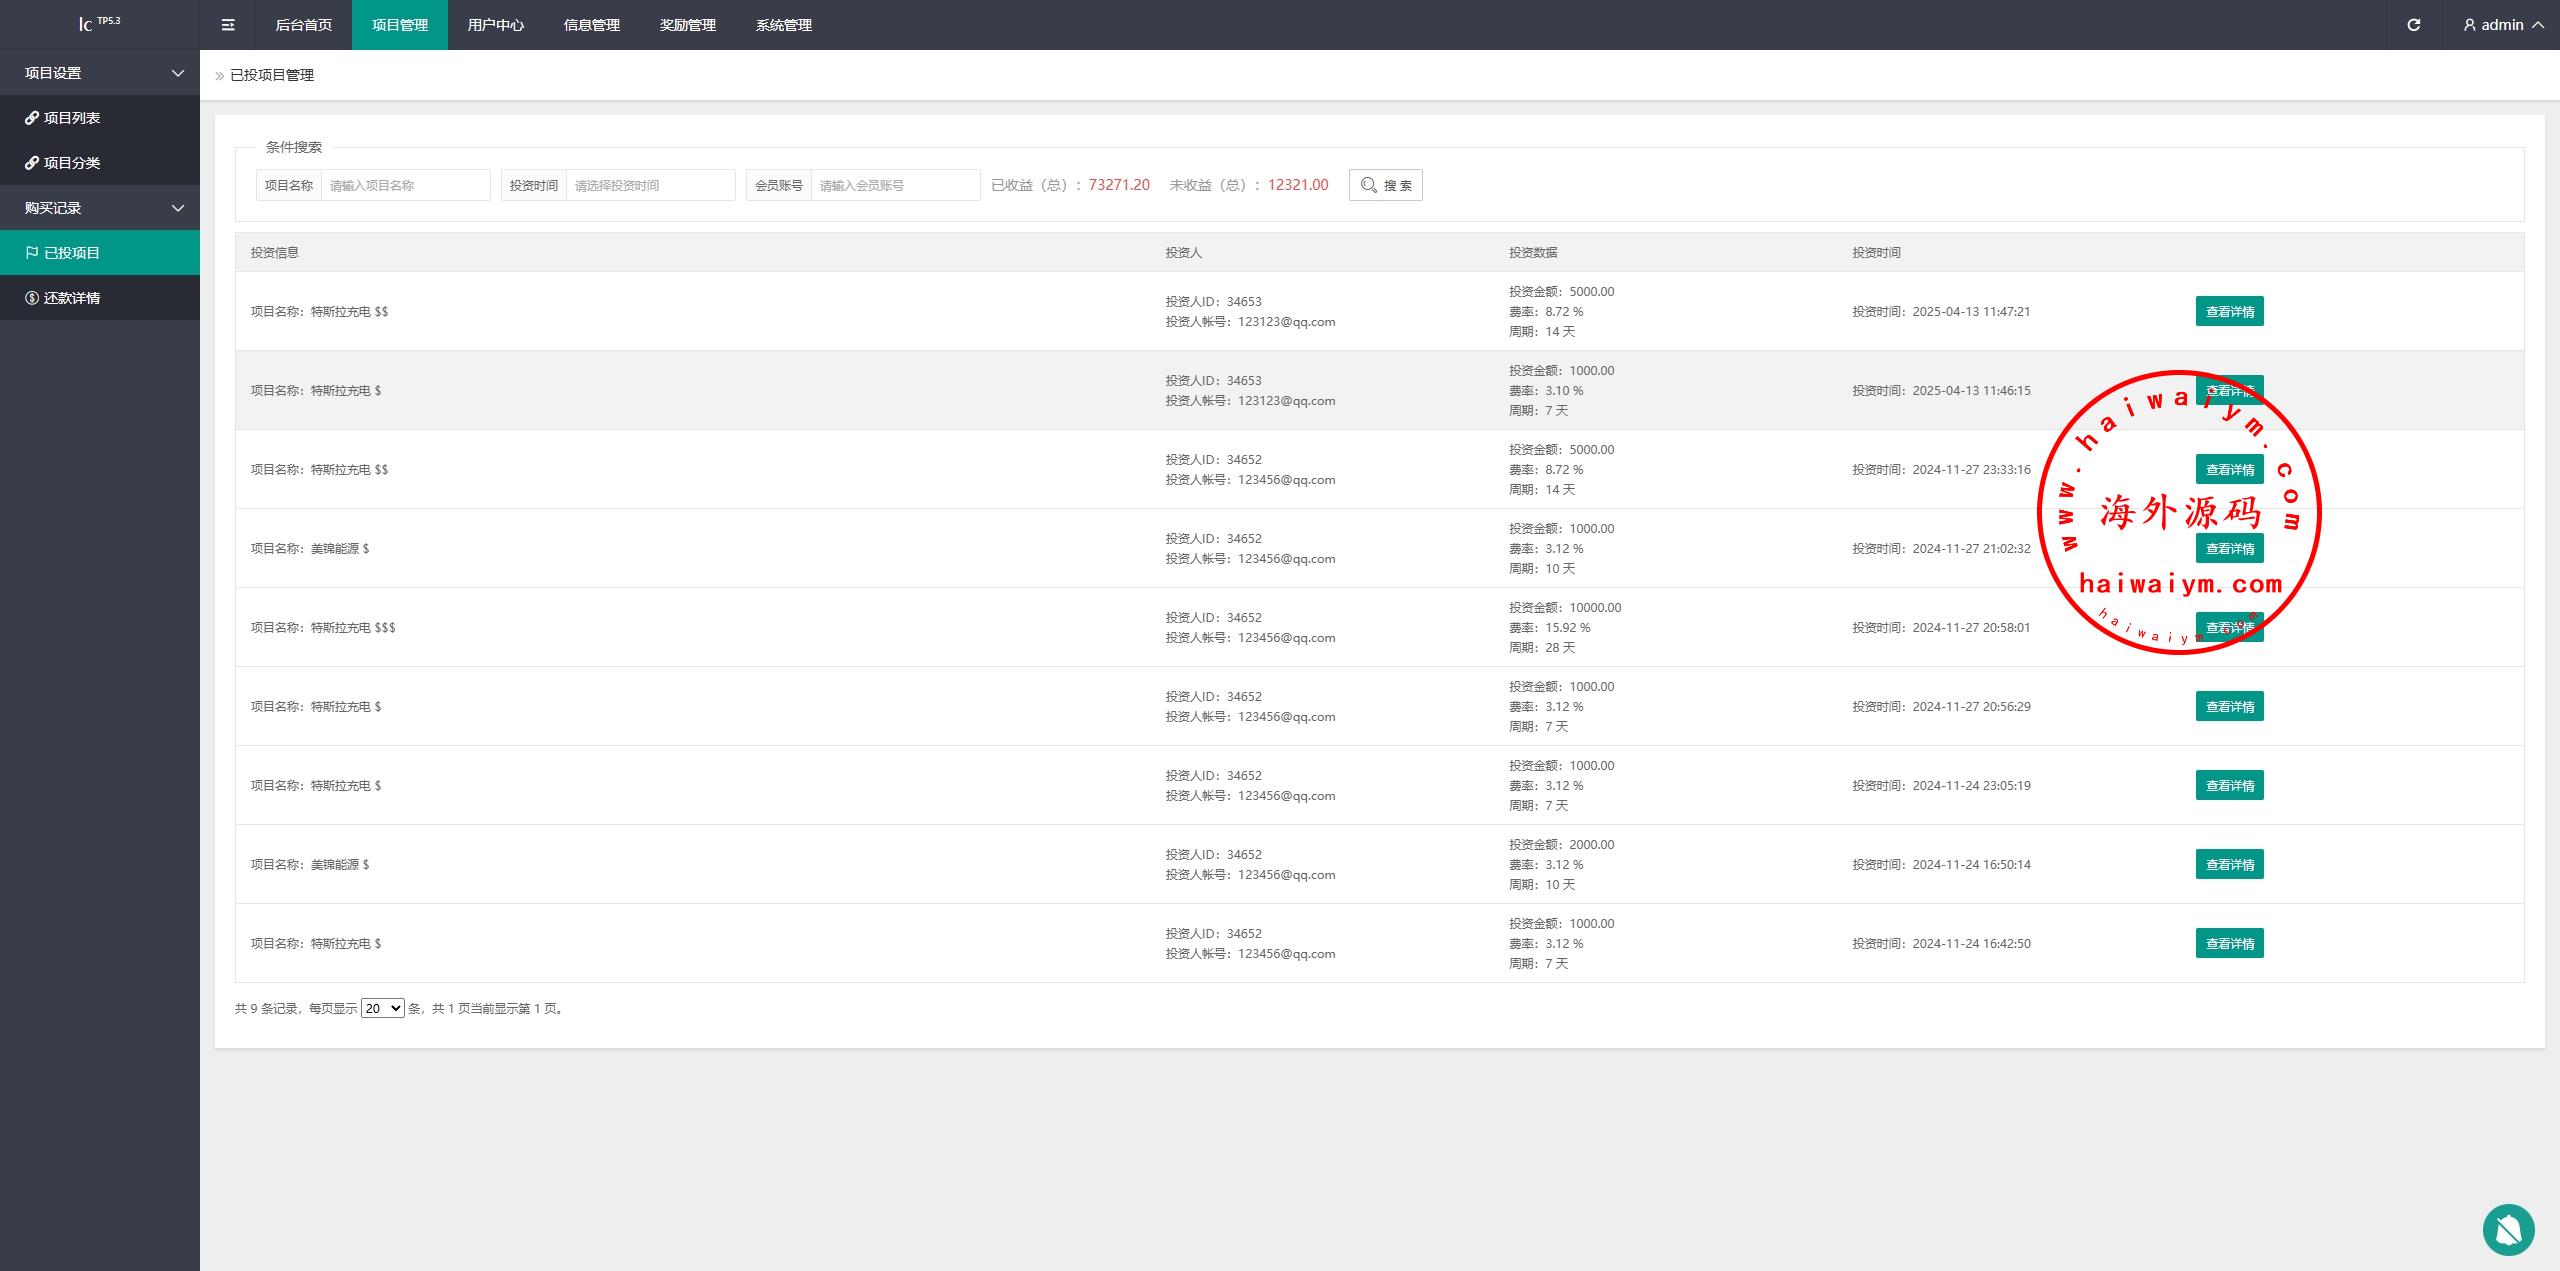This screenshot has height=1271, width=2560.
Task: Toggle the sidebar collapse hamburger icon
Action: point(228,25)
